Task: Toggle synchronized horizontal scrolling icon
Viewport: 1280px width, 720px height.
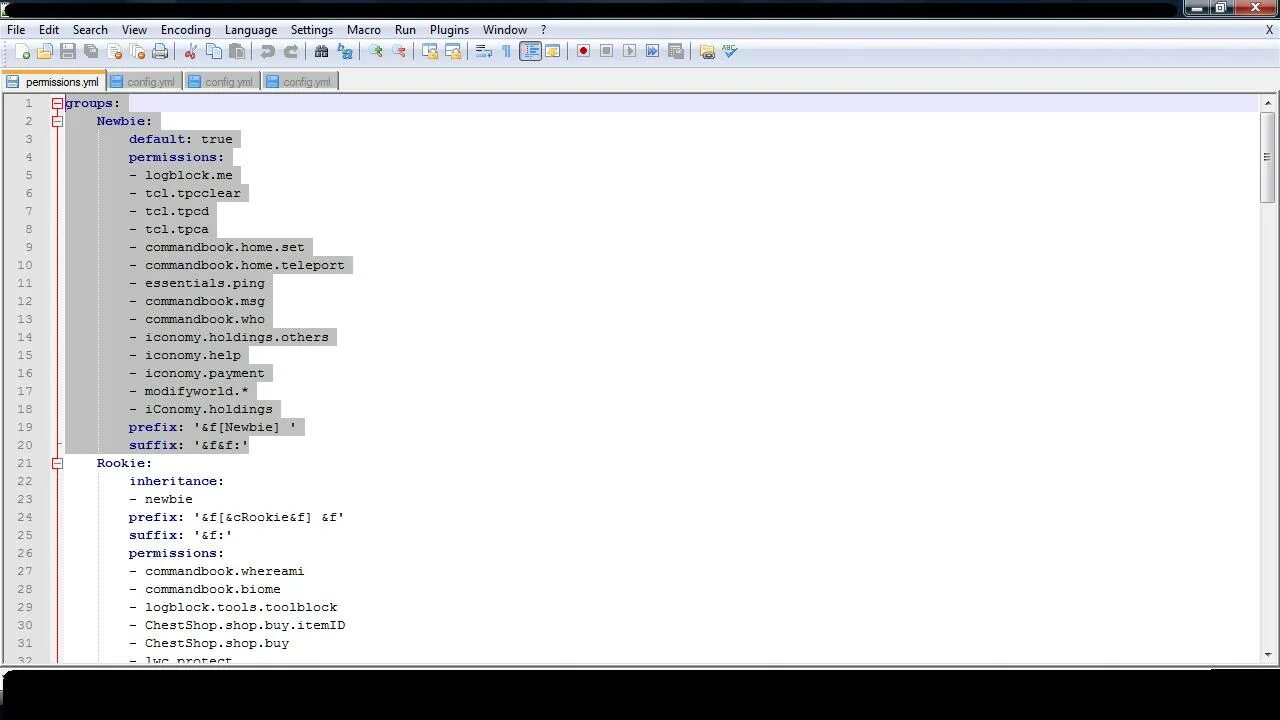Action: pos(453,51)
